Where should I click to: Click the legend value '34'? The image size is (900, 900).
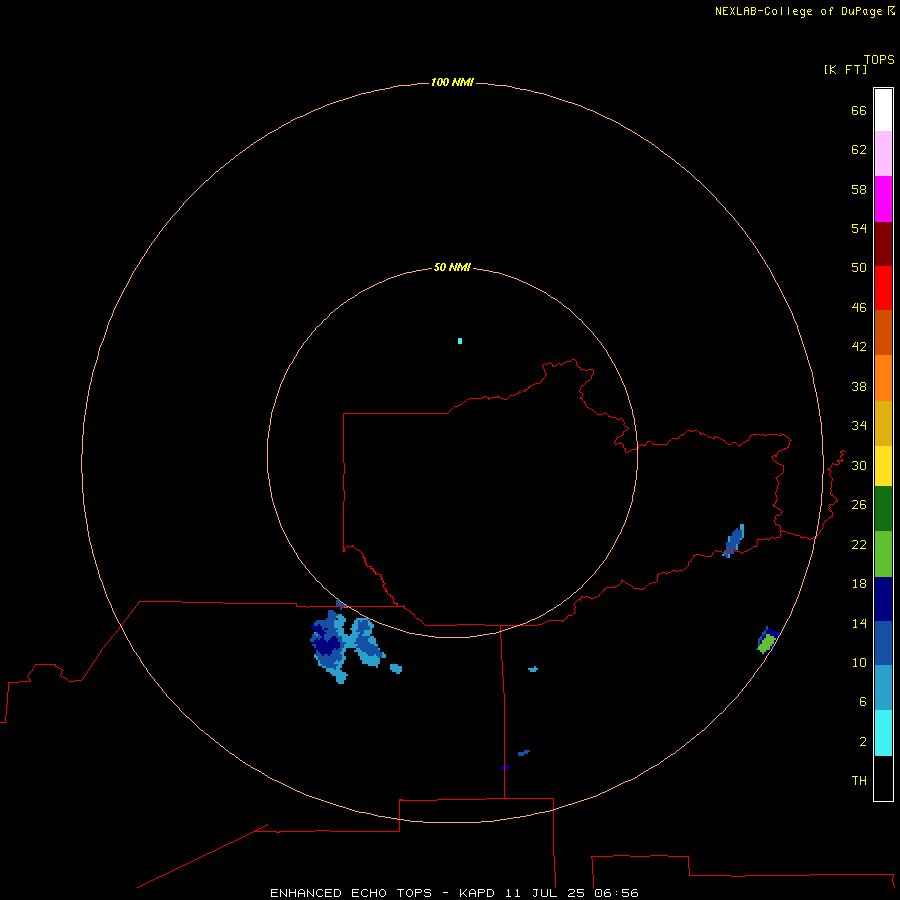pyautogui.click(x=859, y=426)
